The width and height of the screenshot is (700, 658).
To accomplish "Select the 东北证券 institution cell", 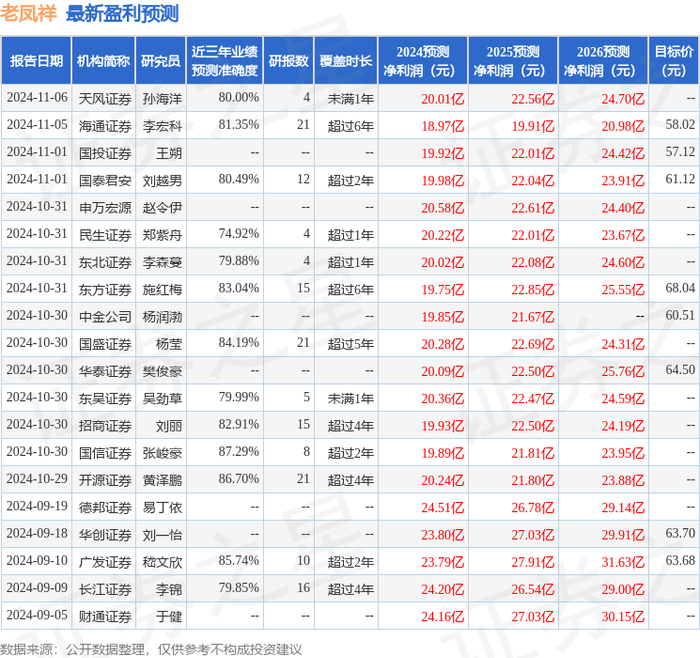I will [x=105, y=262].
